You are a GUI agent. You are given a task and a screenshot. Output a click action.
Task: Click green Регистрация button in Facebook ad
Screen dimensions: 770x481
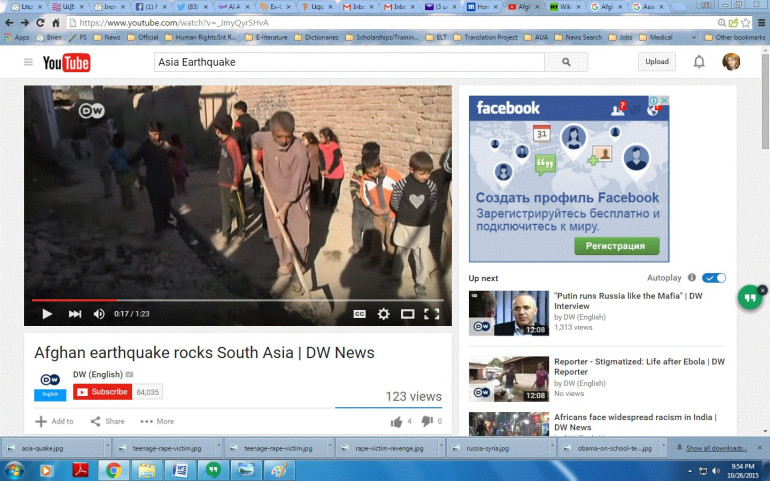coord(616,246)
